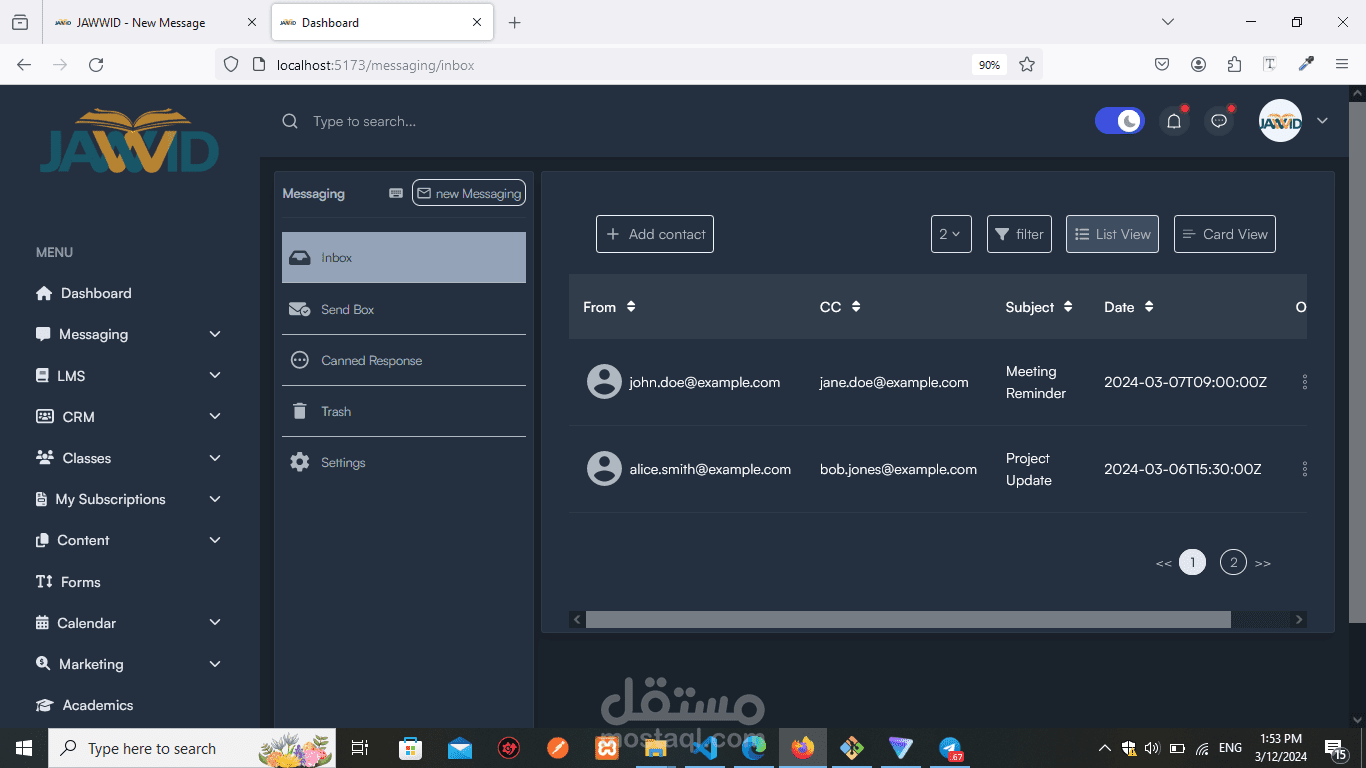Switch to Card View
The height and width of the screenshot is (768, 1366).
[x=1225, y=234]
